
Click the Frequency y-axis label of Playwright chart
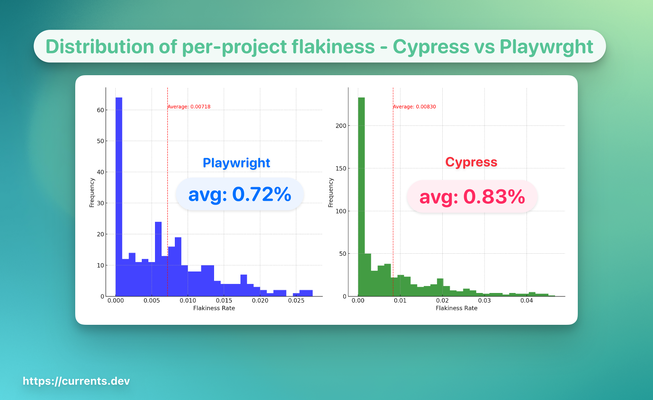pos(92,192)
